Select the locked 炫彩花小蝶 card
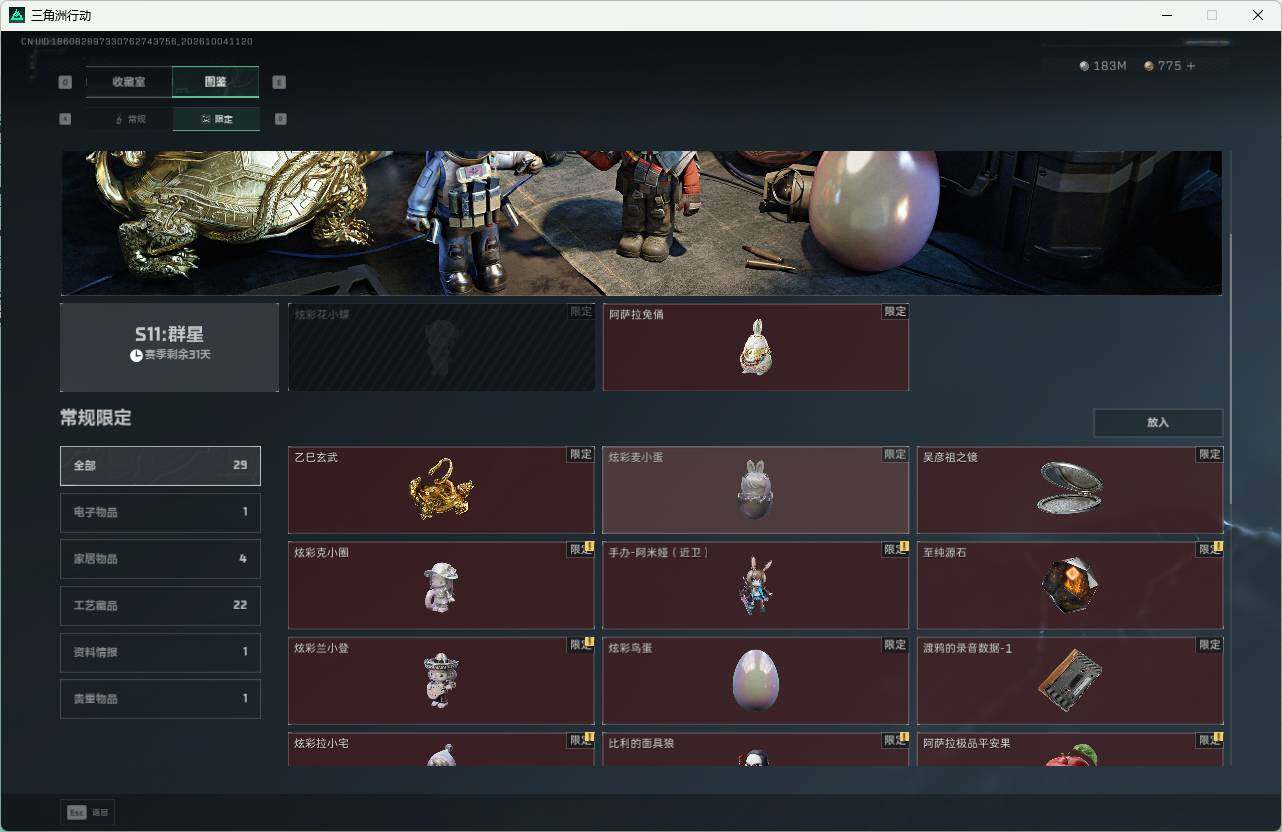 click(441, 347)
